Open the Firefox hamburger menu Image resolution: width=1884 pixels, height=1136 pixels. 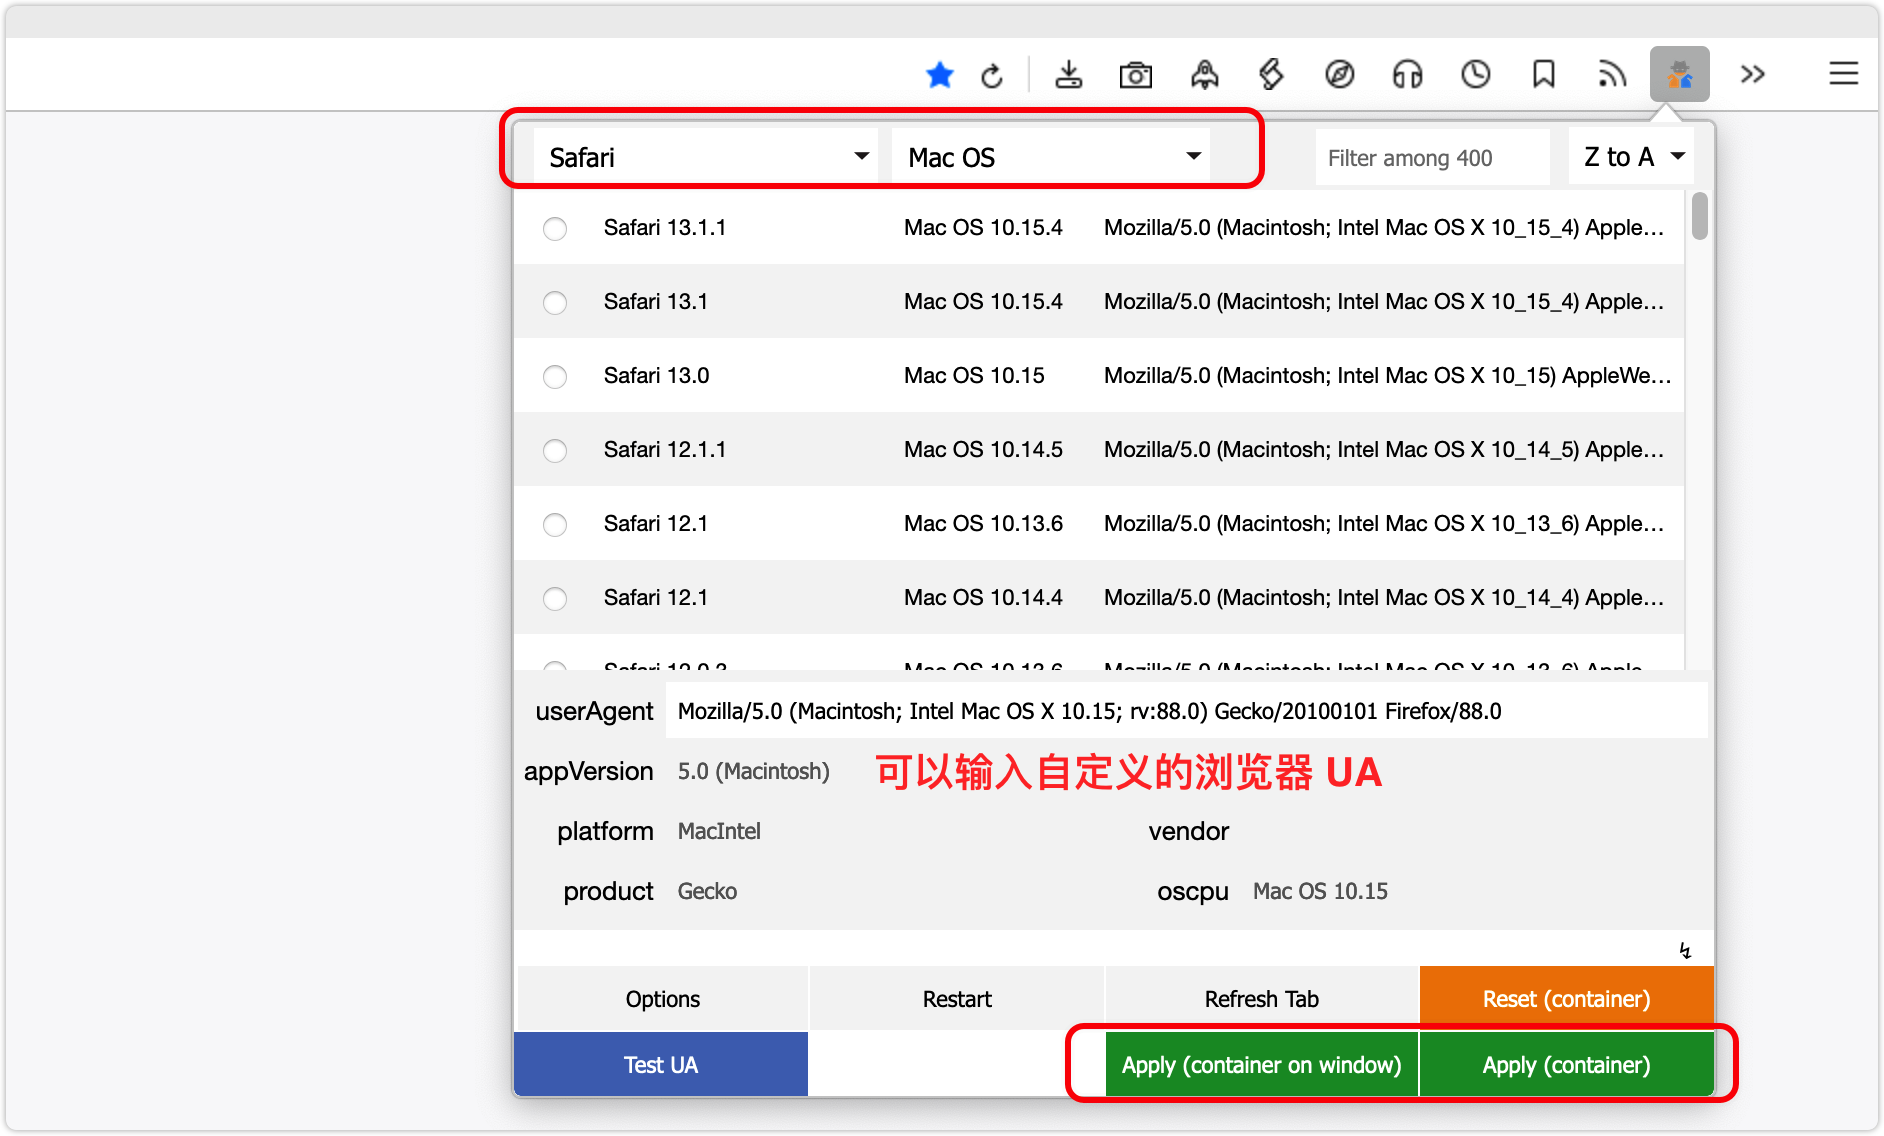point(1843,74)
